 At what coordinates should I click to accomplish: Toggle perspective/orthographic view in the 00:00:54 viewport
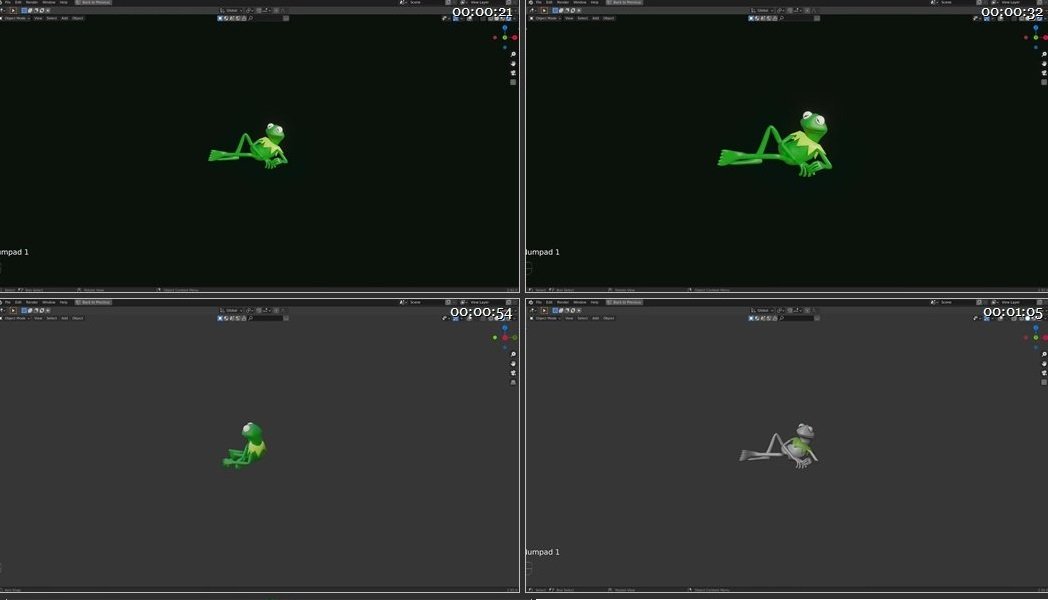point(513,382)
